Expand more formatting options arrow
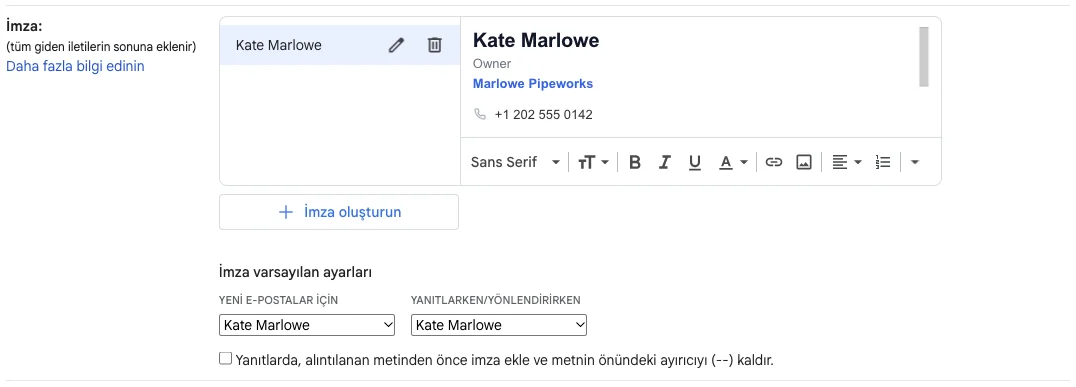Viewport: 1076px width, 387px height. [914, 163]
